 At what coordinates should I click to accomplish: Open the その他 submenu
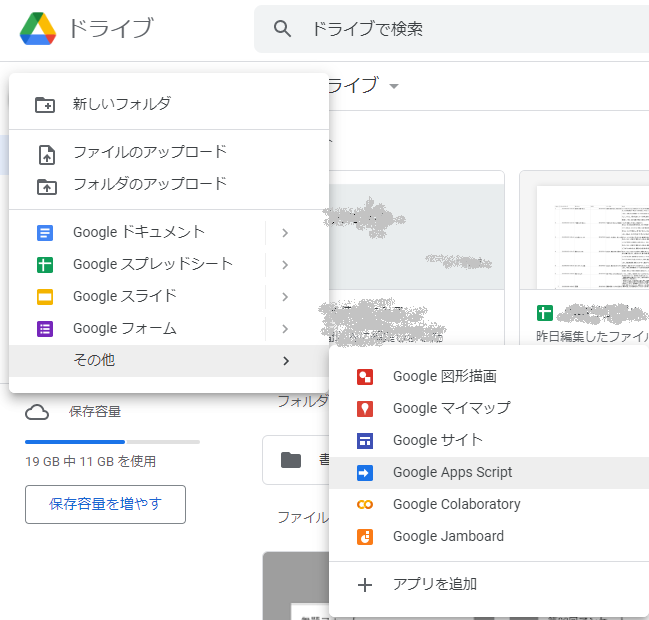(169, 360)
